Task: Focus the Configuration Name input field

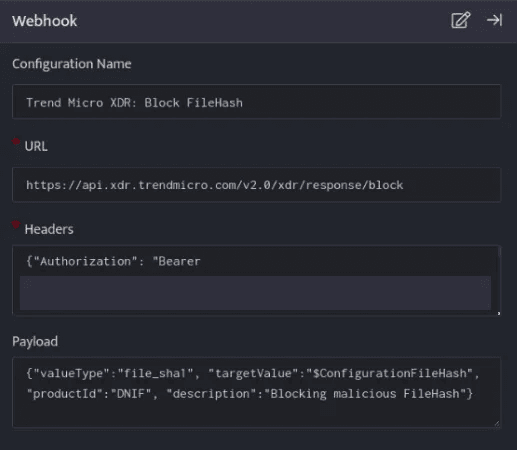Action: [256, 102]
